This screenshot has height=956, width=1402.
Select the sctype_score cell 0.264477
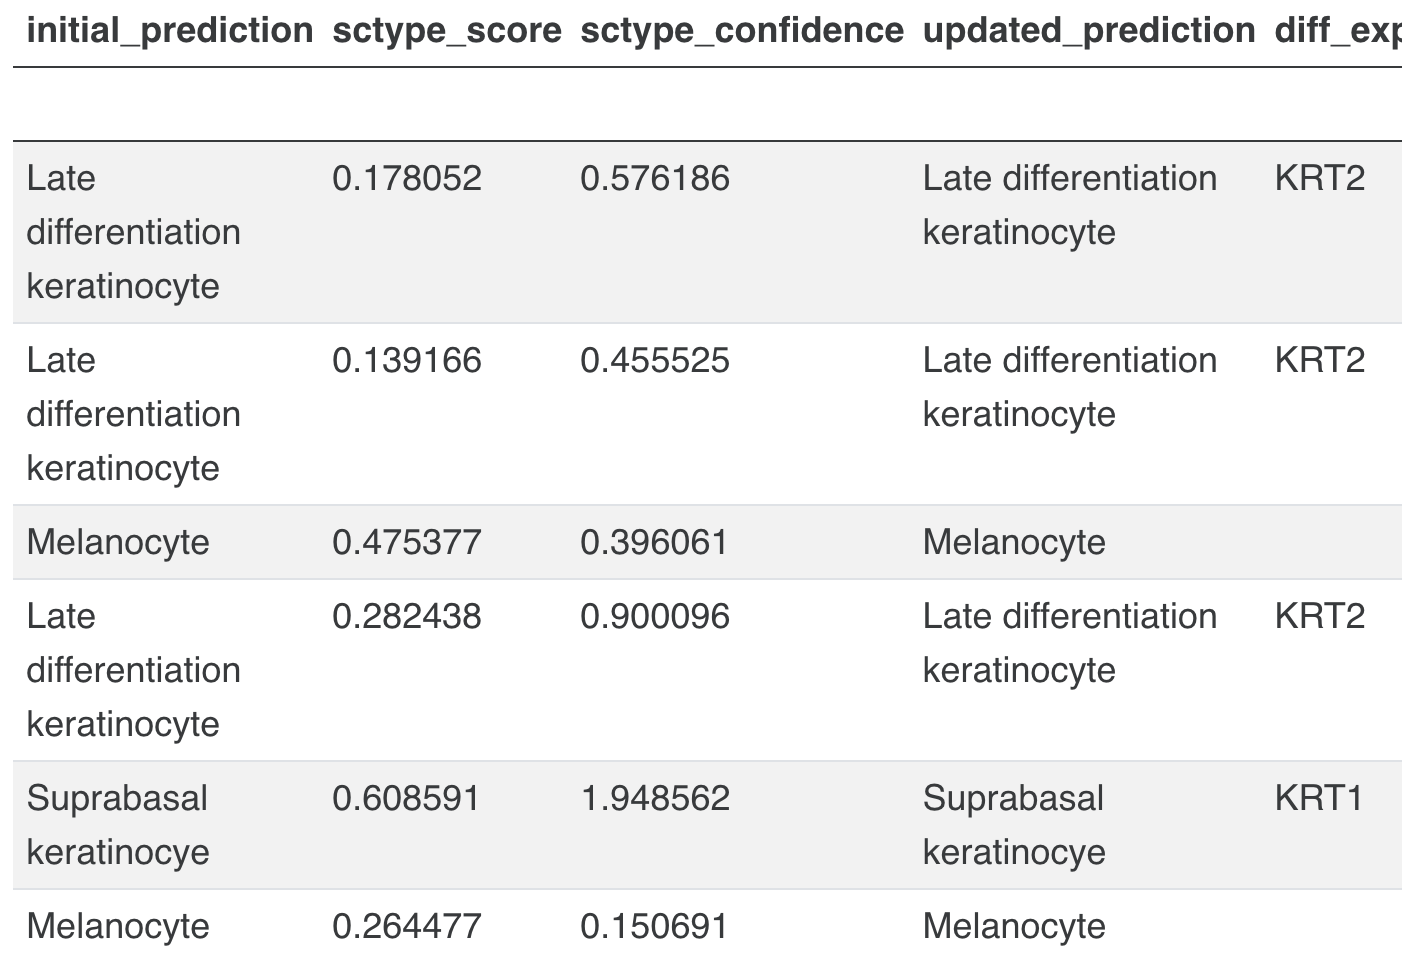click(407, 926)
